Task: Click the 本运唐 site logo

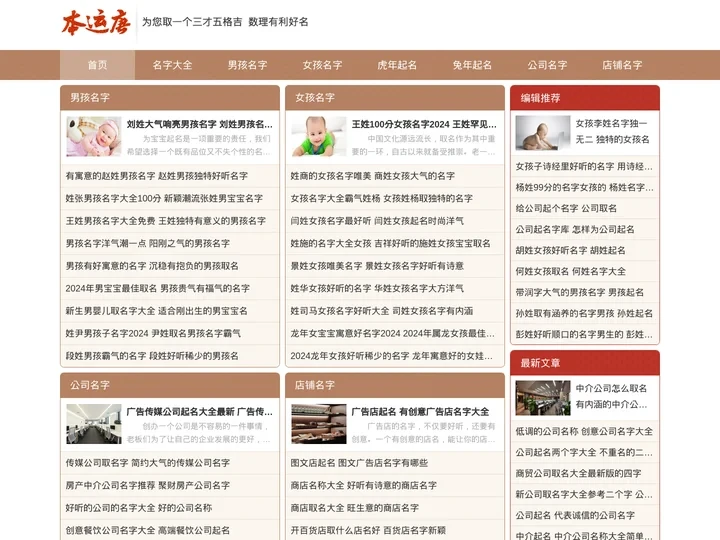Action: (96, 22)
